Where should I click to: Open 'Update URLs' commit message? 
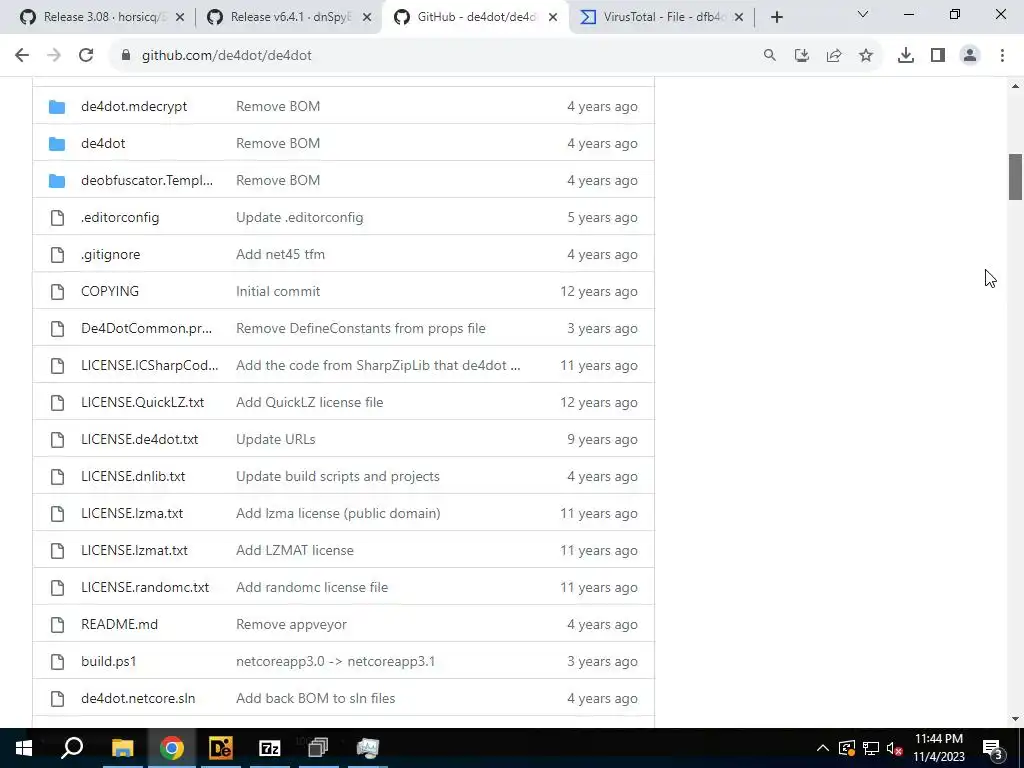[276, 440]
